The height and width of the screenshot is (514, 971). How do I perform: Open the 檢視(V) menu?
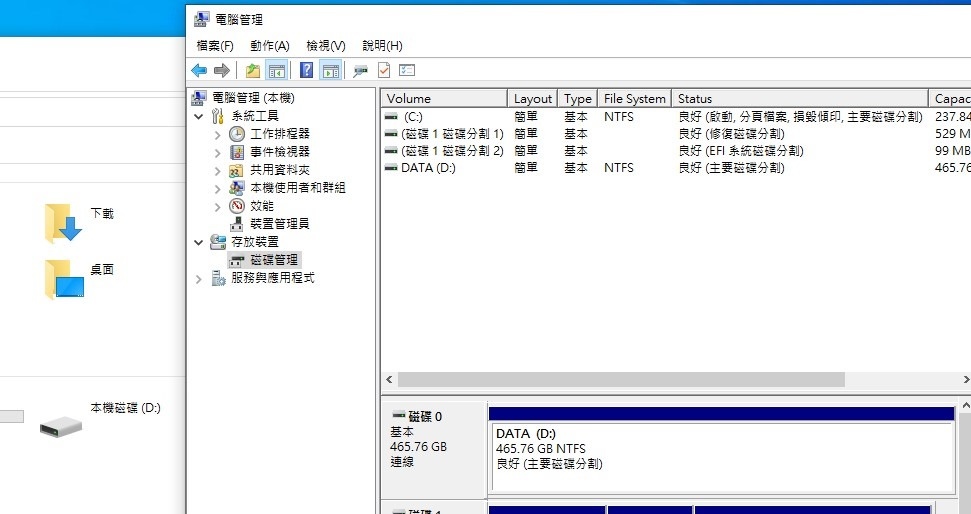pyautogui.click(x=326, y=46)
